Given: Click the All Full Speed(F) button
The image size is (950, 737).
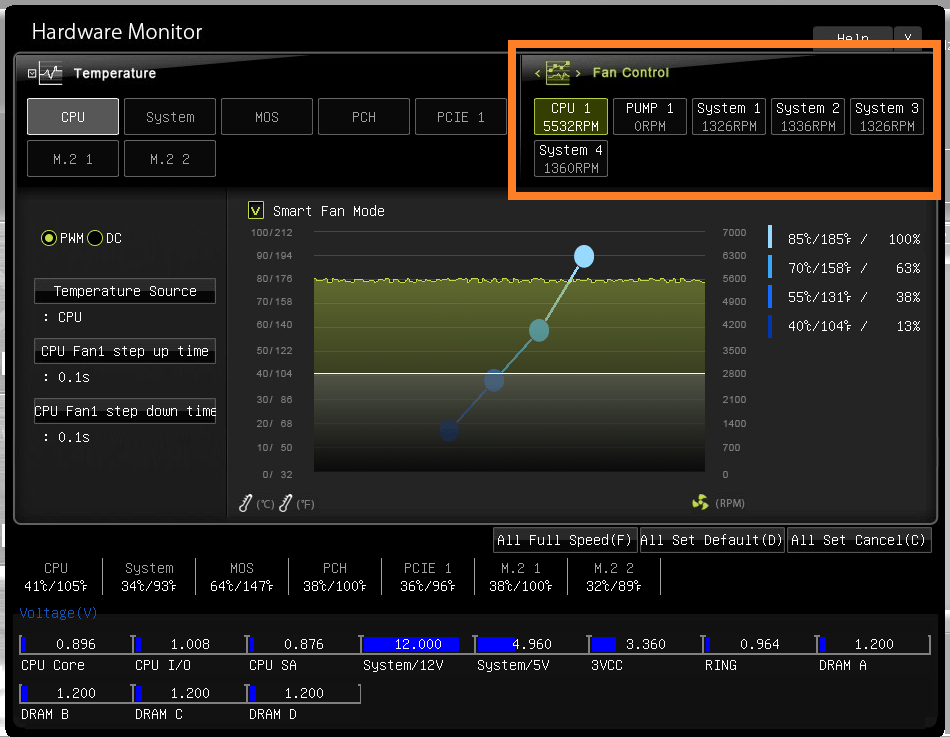Looking at the screenshot, I should [565, 540].
